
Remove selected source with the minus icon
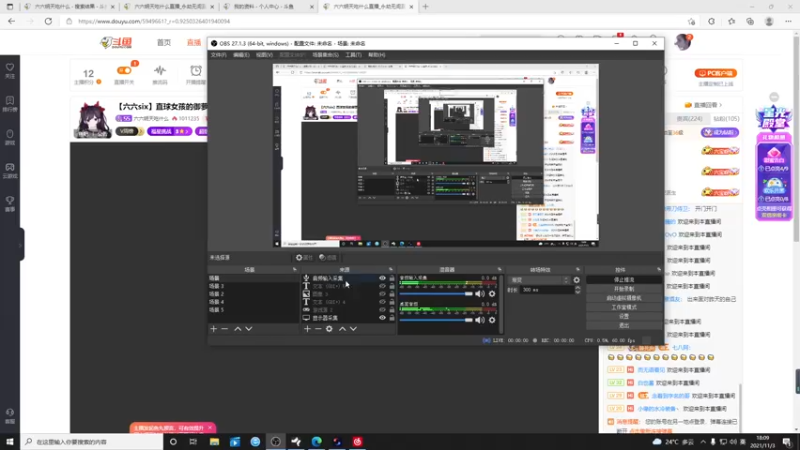click(x=318, y=329)
